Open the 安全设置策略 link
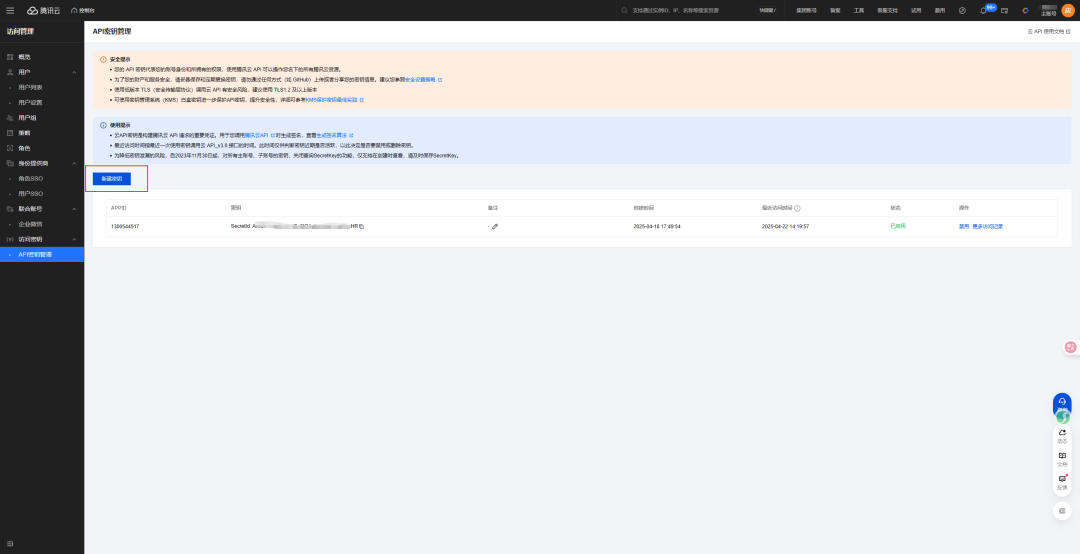Image resolution: width=1080 pixels, height=554 pixels. coord(420,80)
